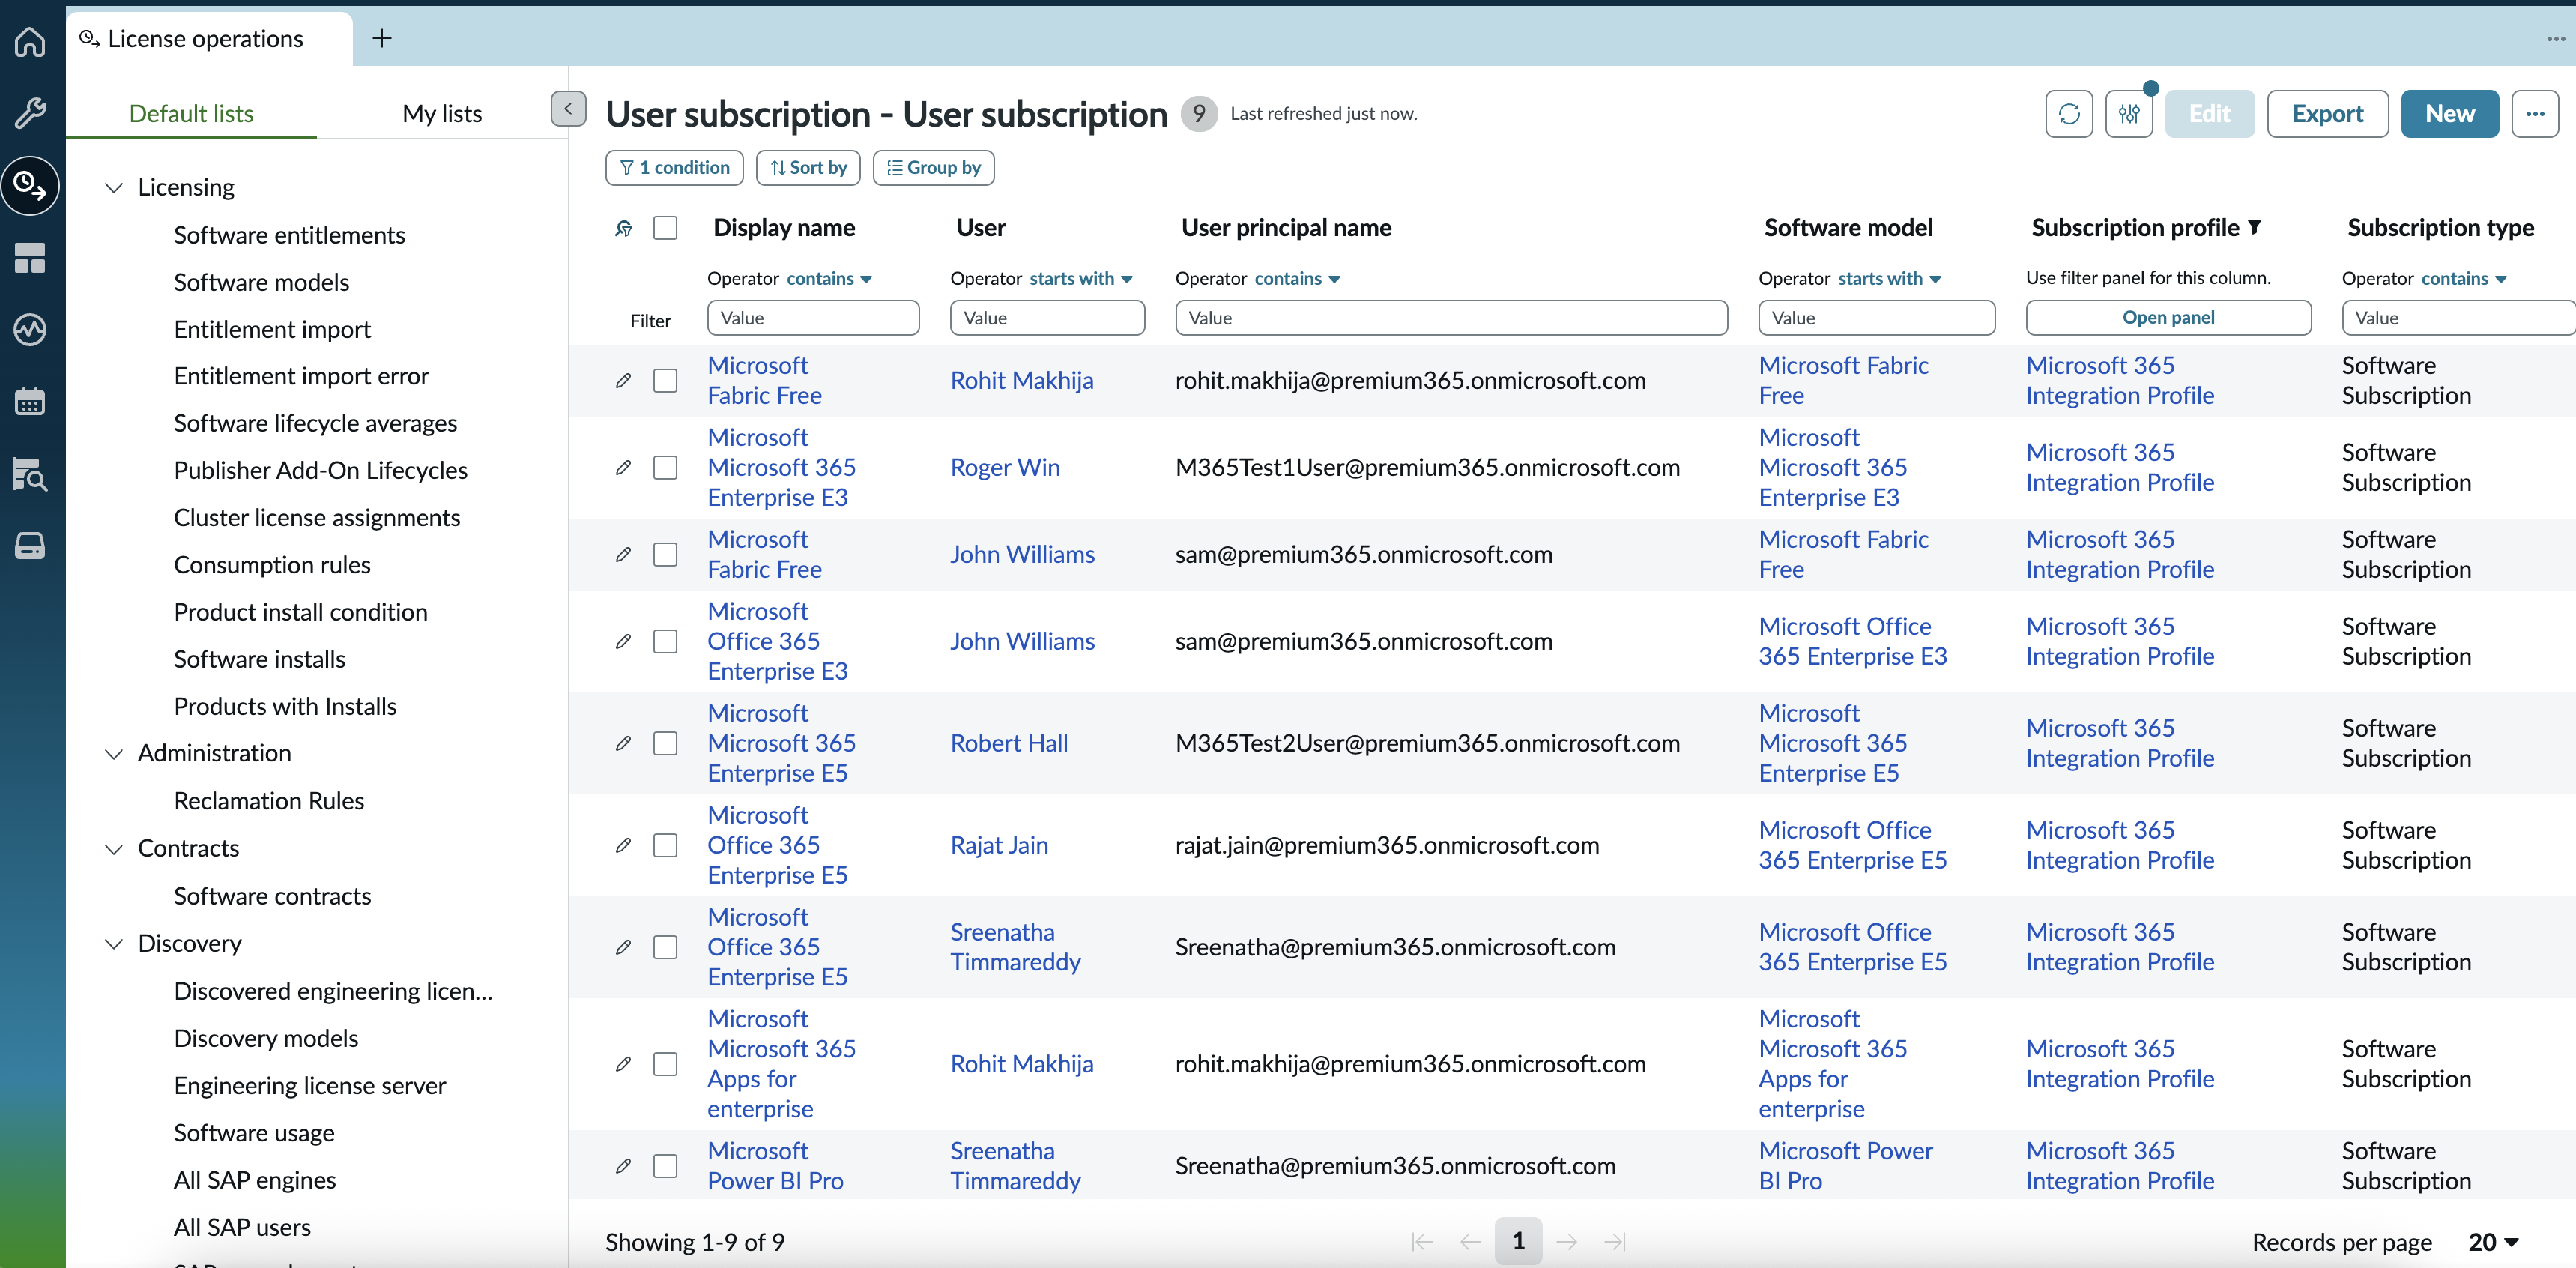Go to last page arrow
The width and height of the screenshot is (2576, 1268).
[1614, 1241]
